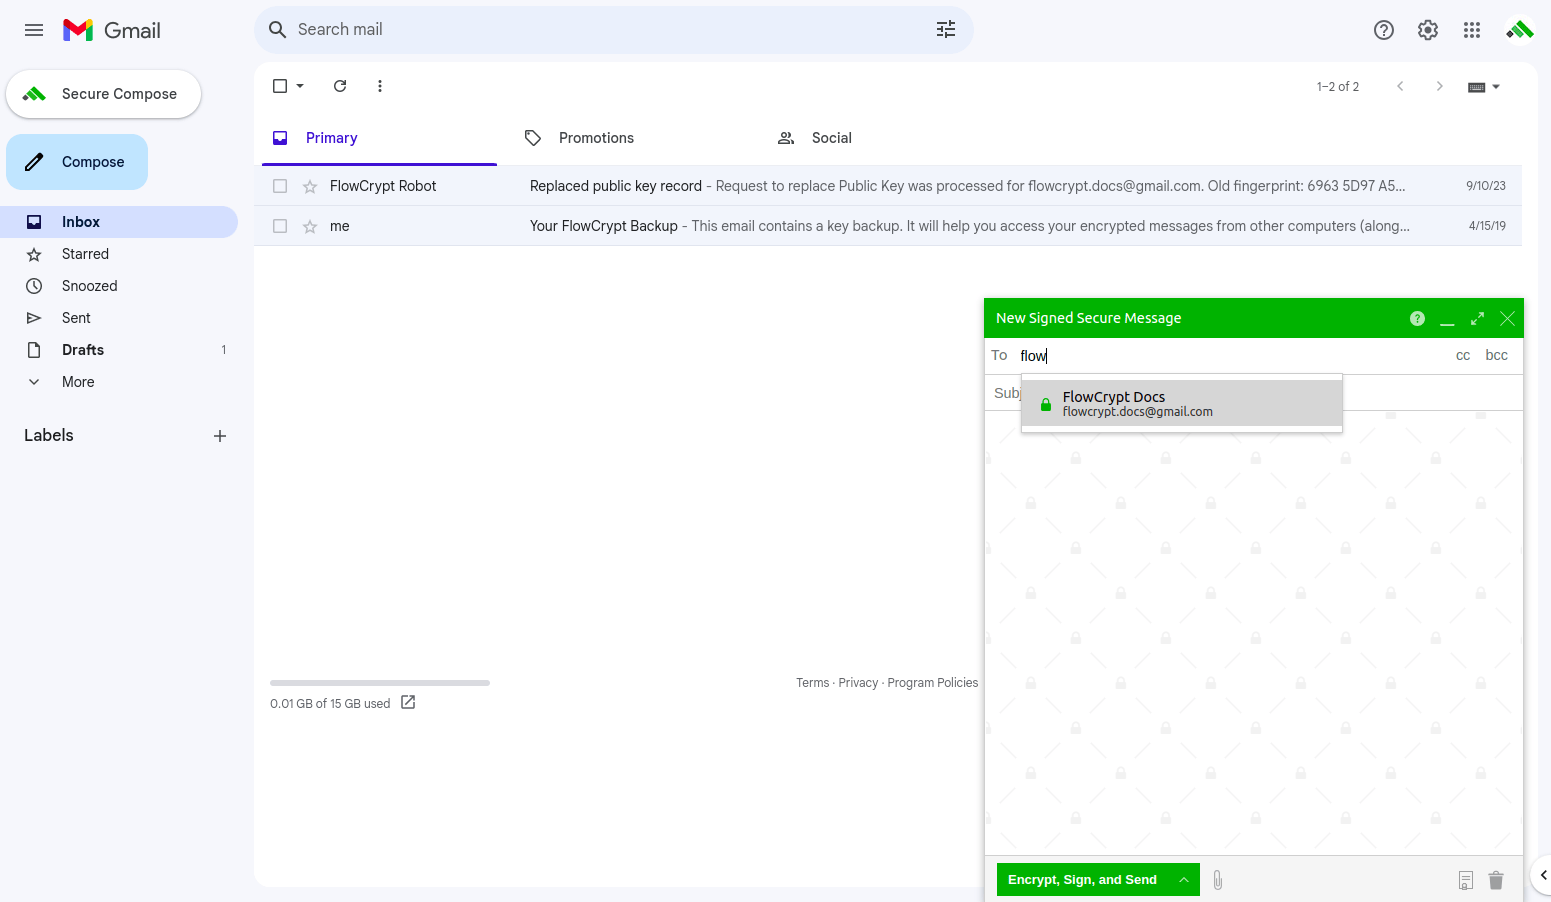Open the Snoozed folder

click(x=119, y=286)
